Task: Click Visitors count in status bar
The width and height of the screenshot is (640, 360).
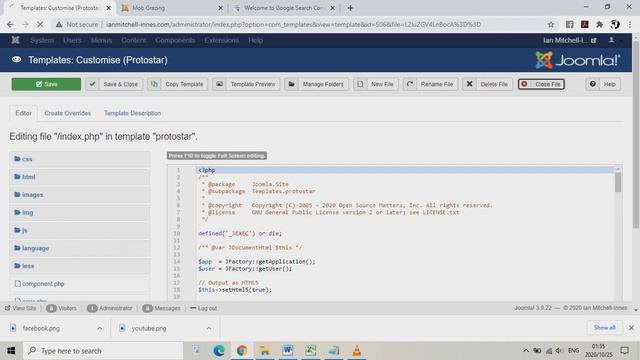Action: tap(61, 308)
